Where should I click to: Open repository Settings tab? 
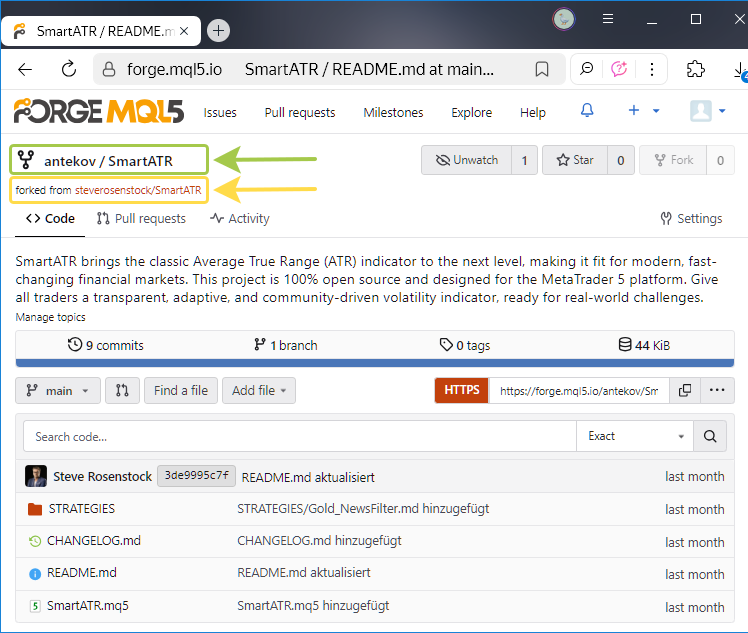(x=691, y=218)
